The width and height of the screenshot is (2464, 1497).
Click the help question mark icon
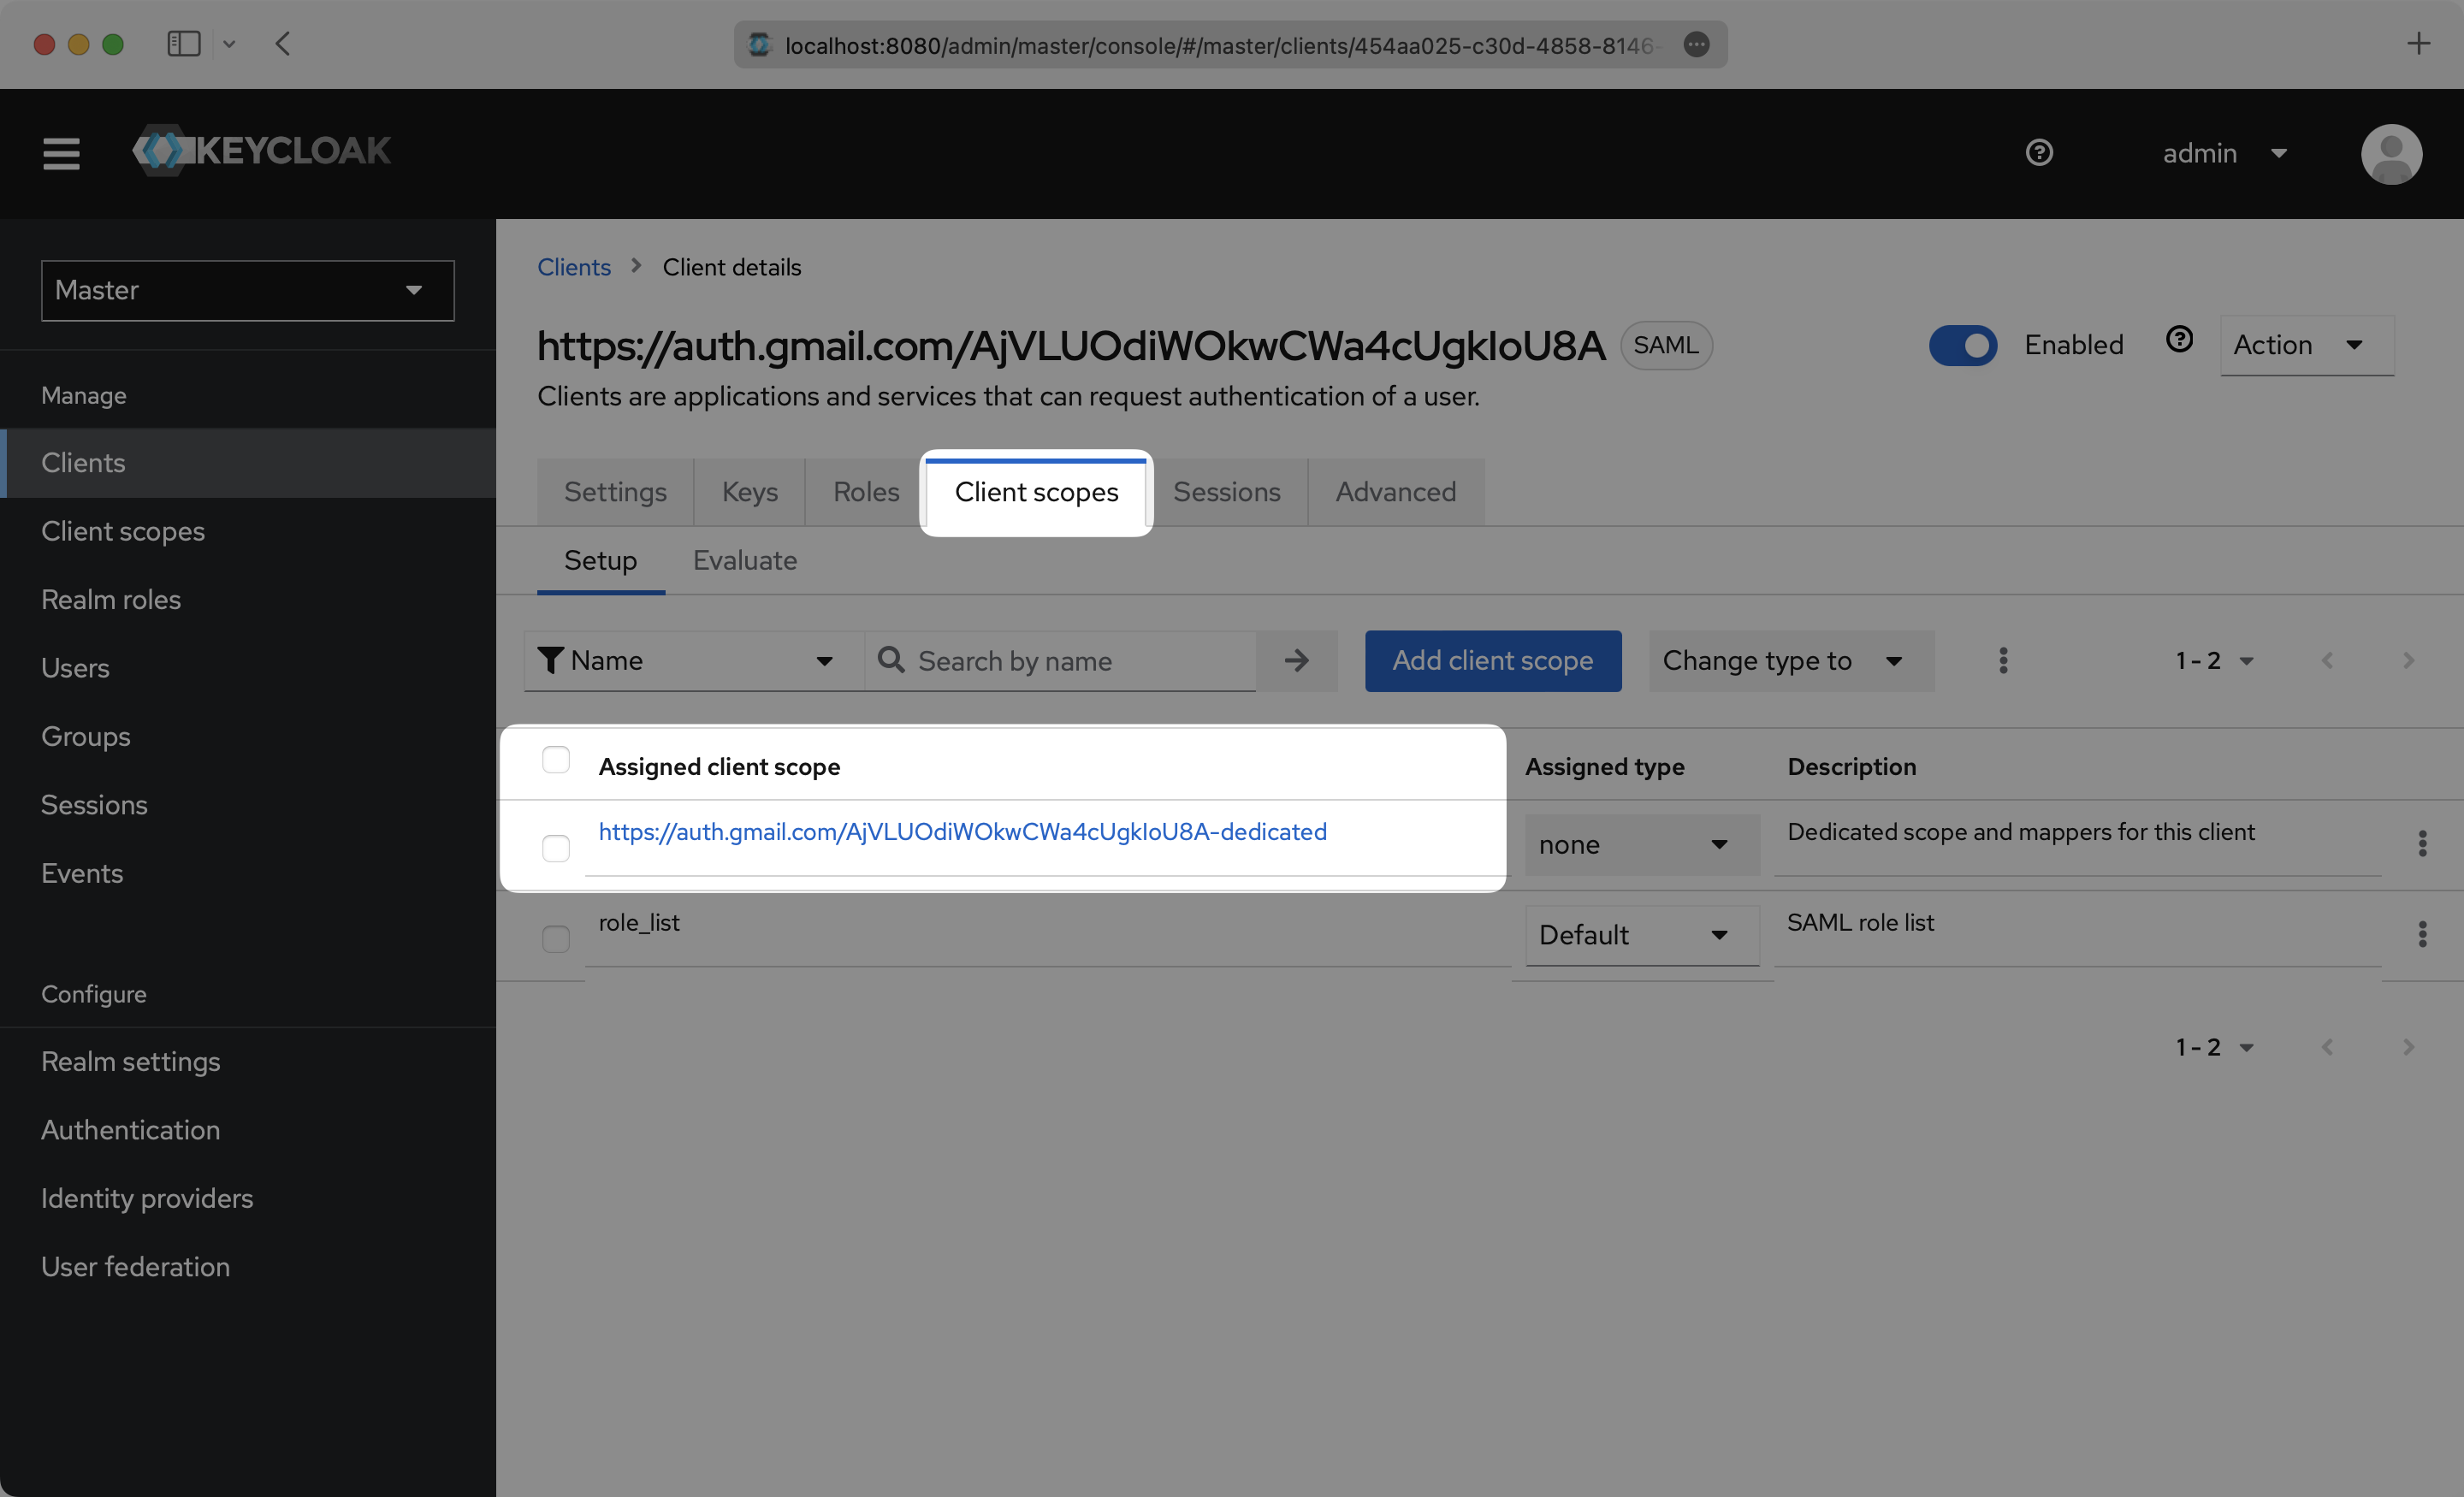2038,153
